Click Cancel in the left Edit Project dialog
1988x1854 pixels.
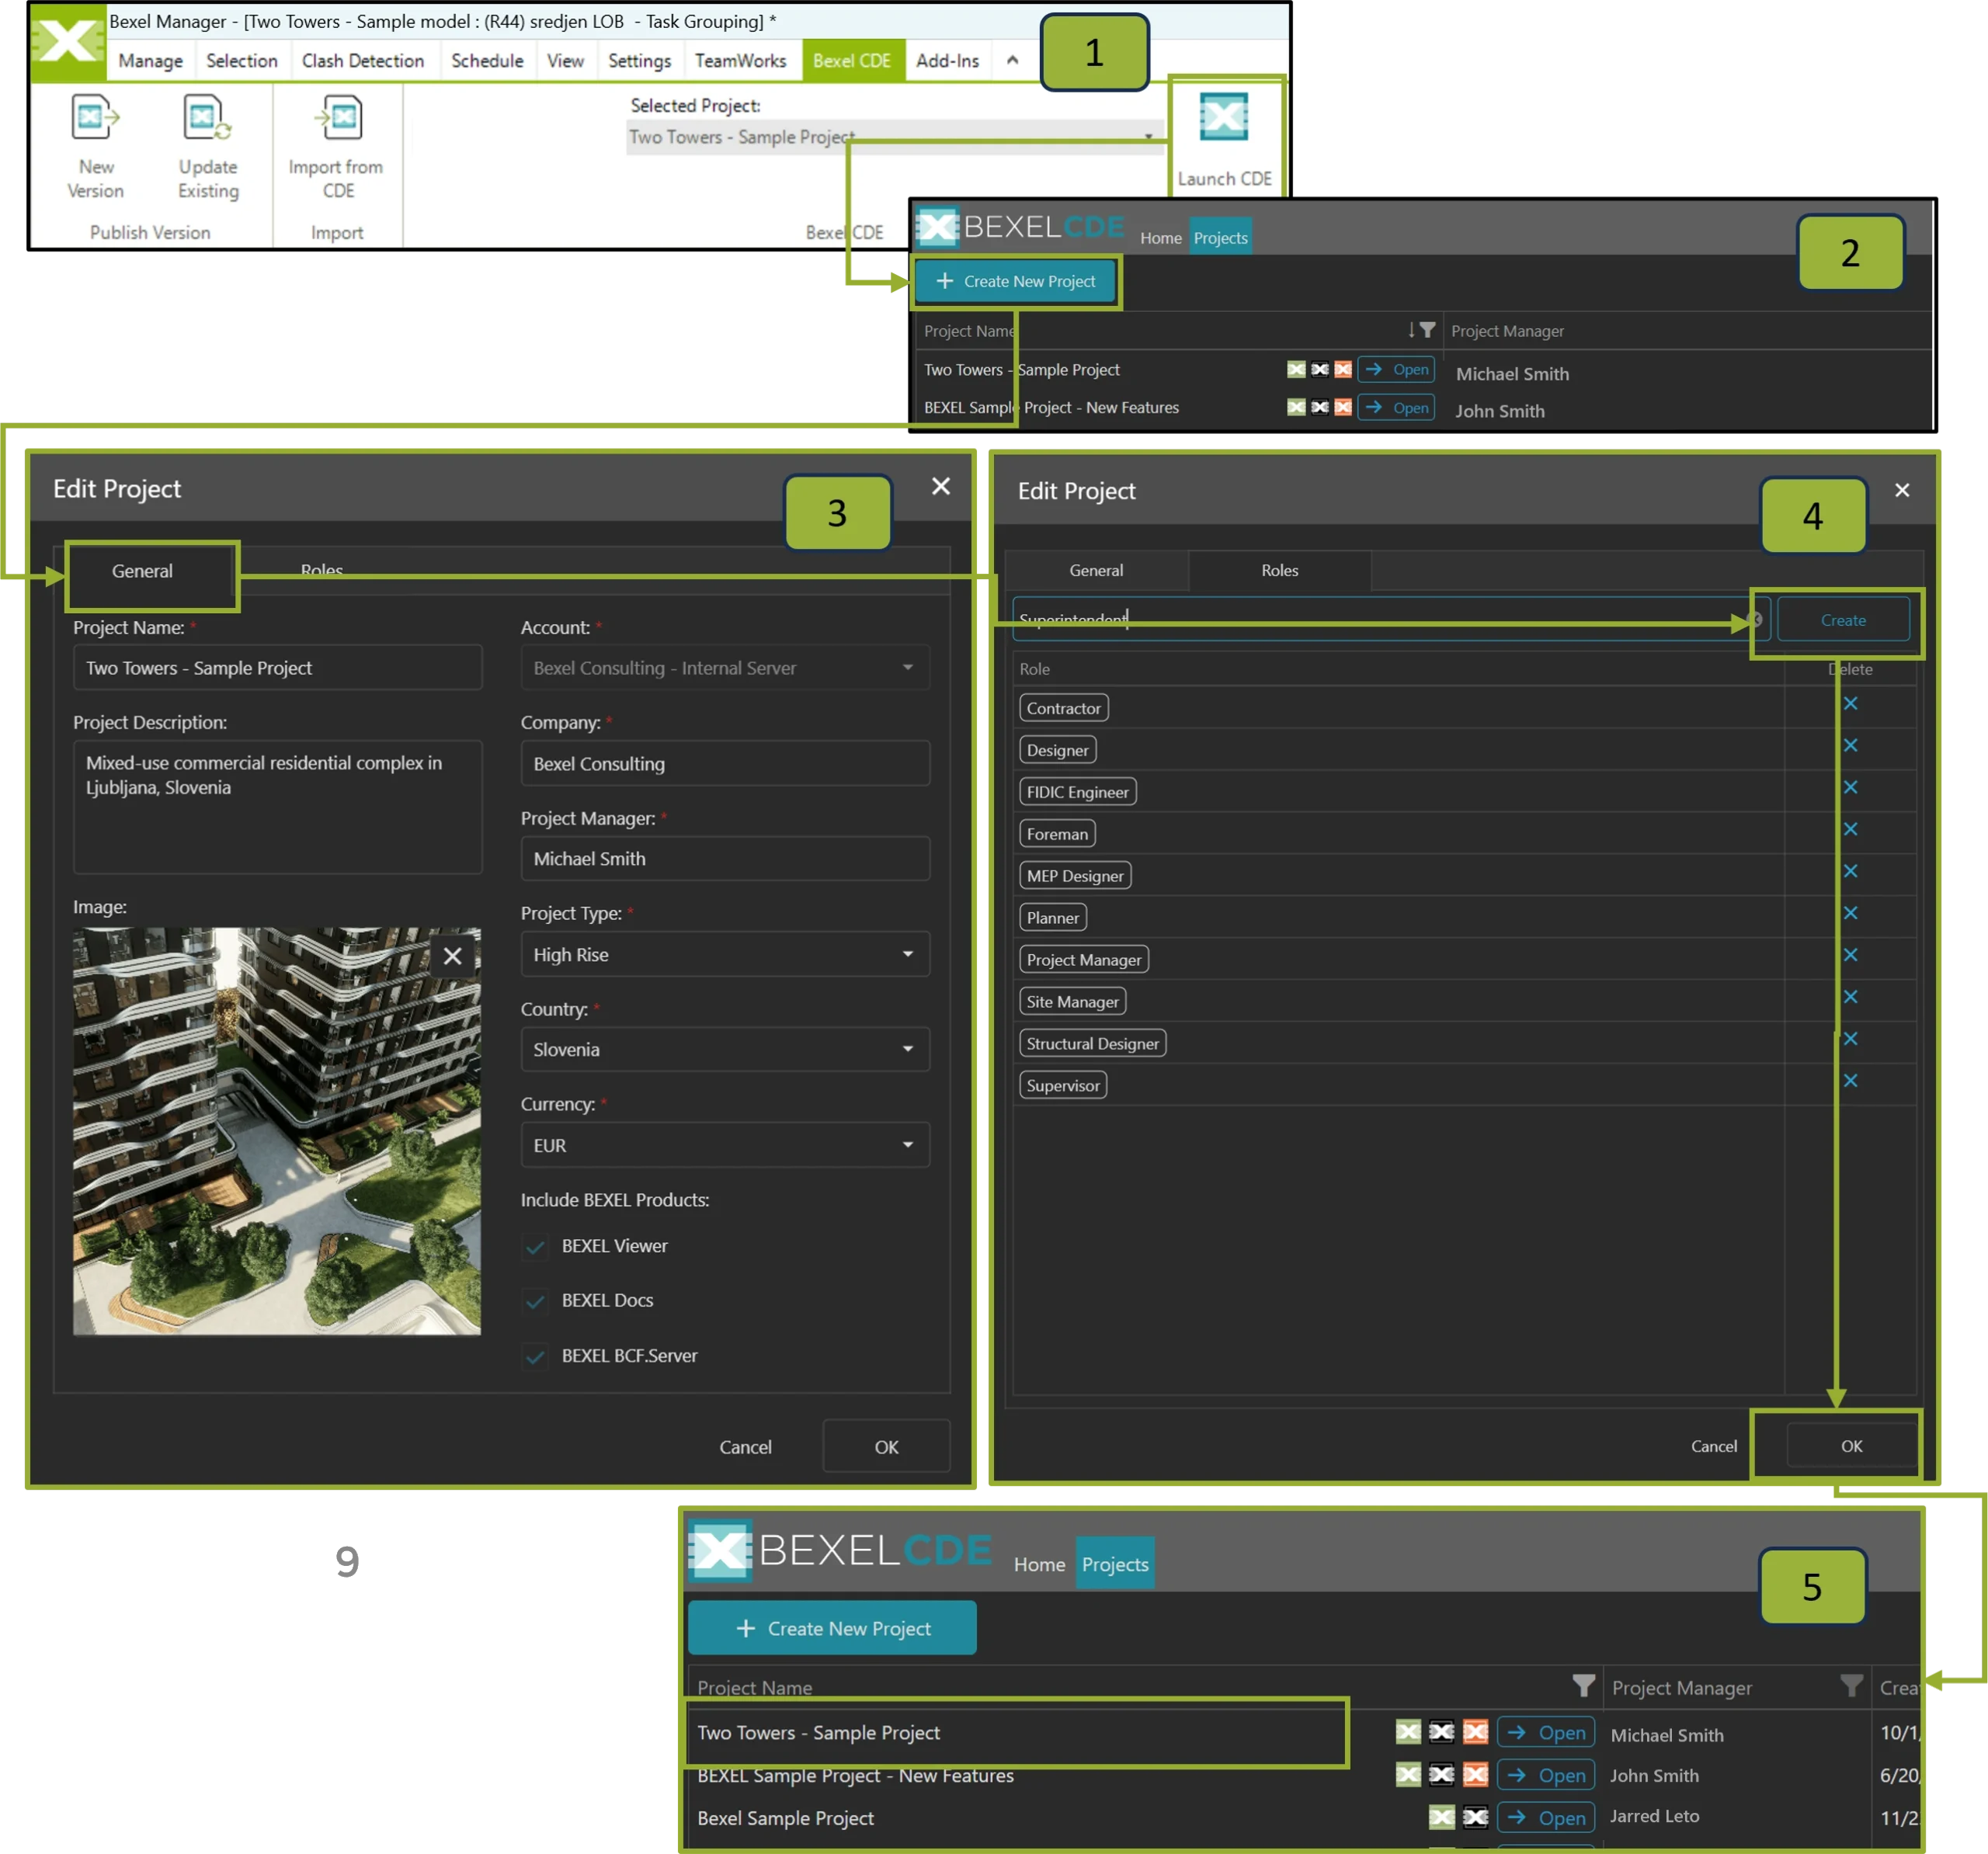point(745,1447)
